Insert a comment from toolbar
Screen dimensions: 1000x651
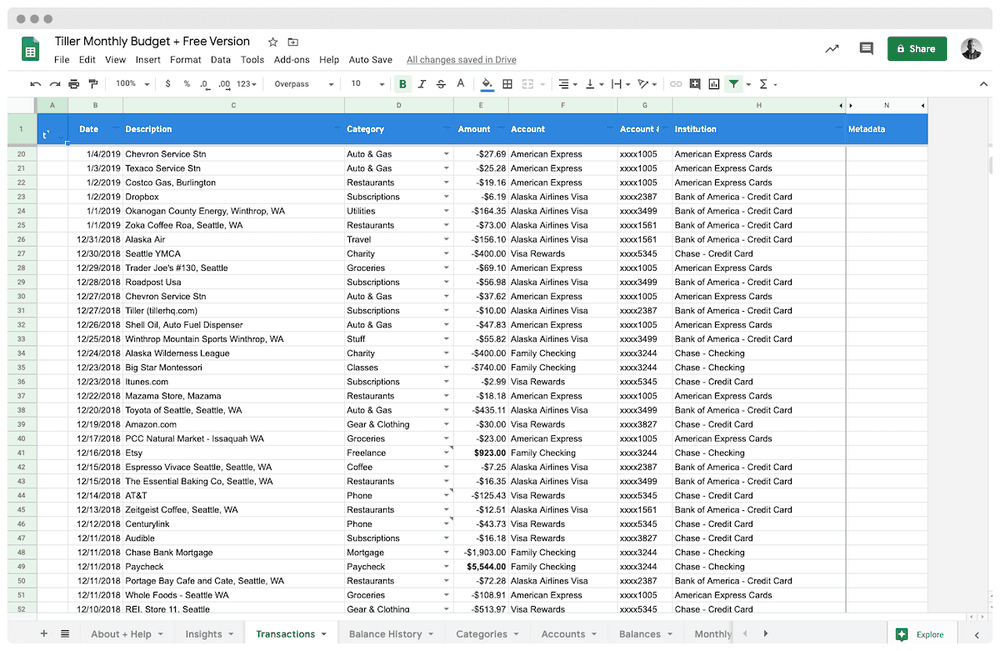(x=695, y=84)
